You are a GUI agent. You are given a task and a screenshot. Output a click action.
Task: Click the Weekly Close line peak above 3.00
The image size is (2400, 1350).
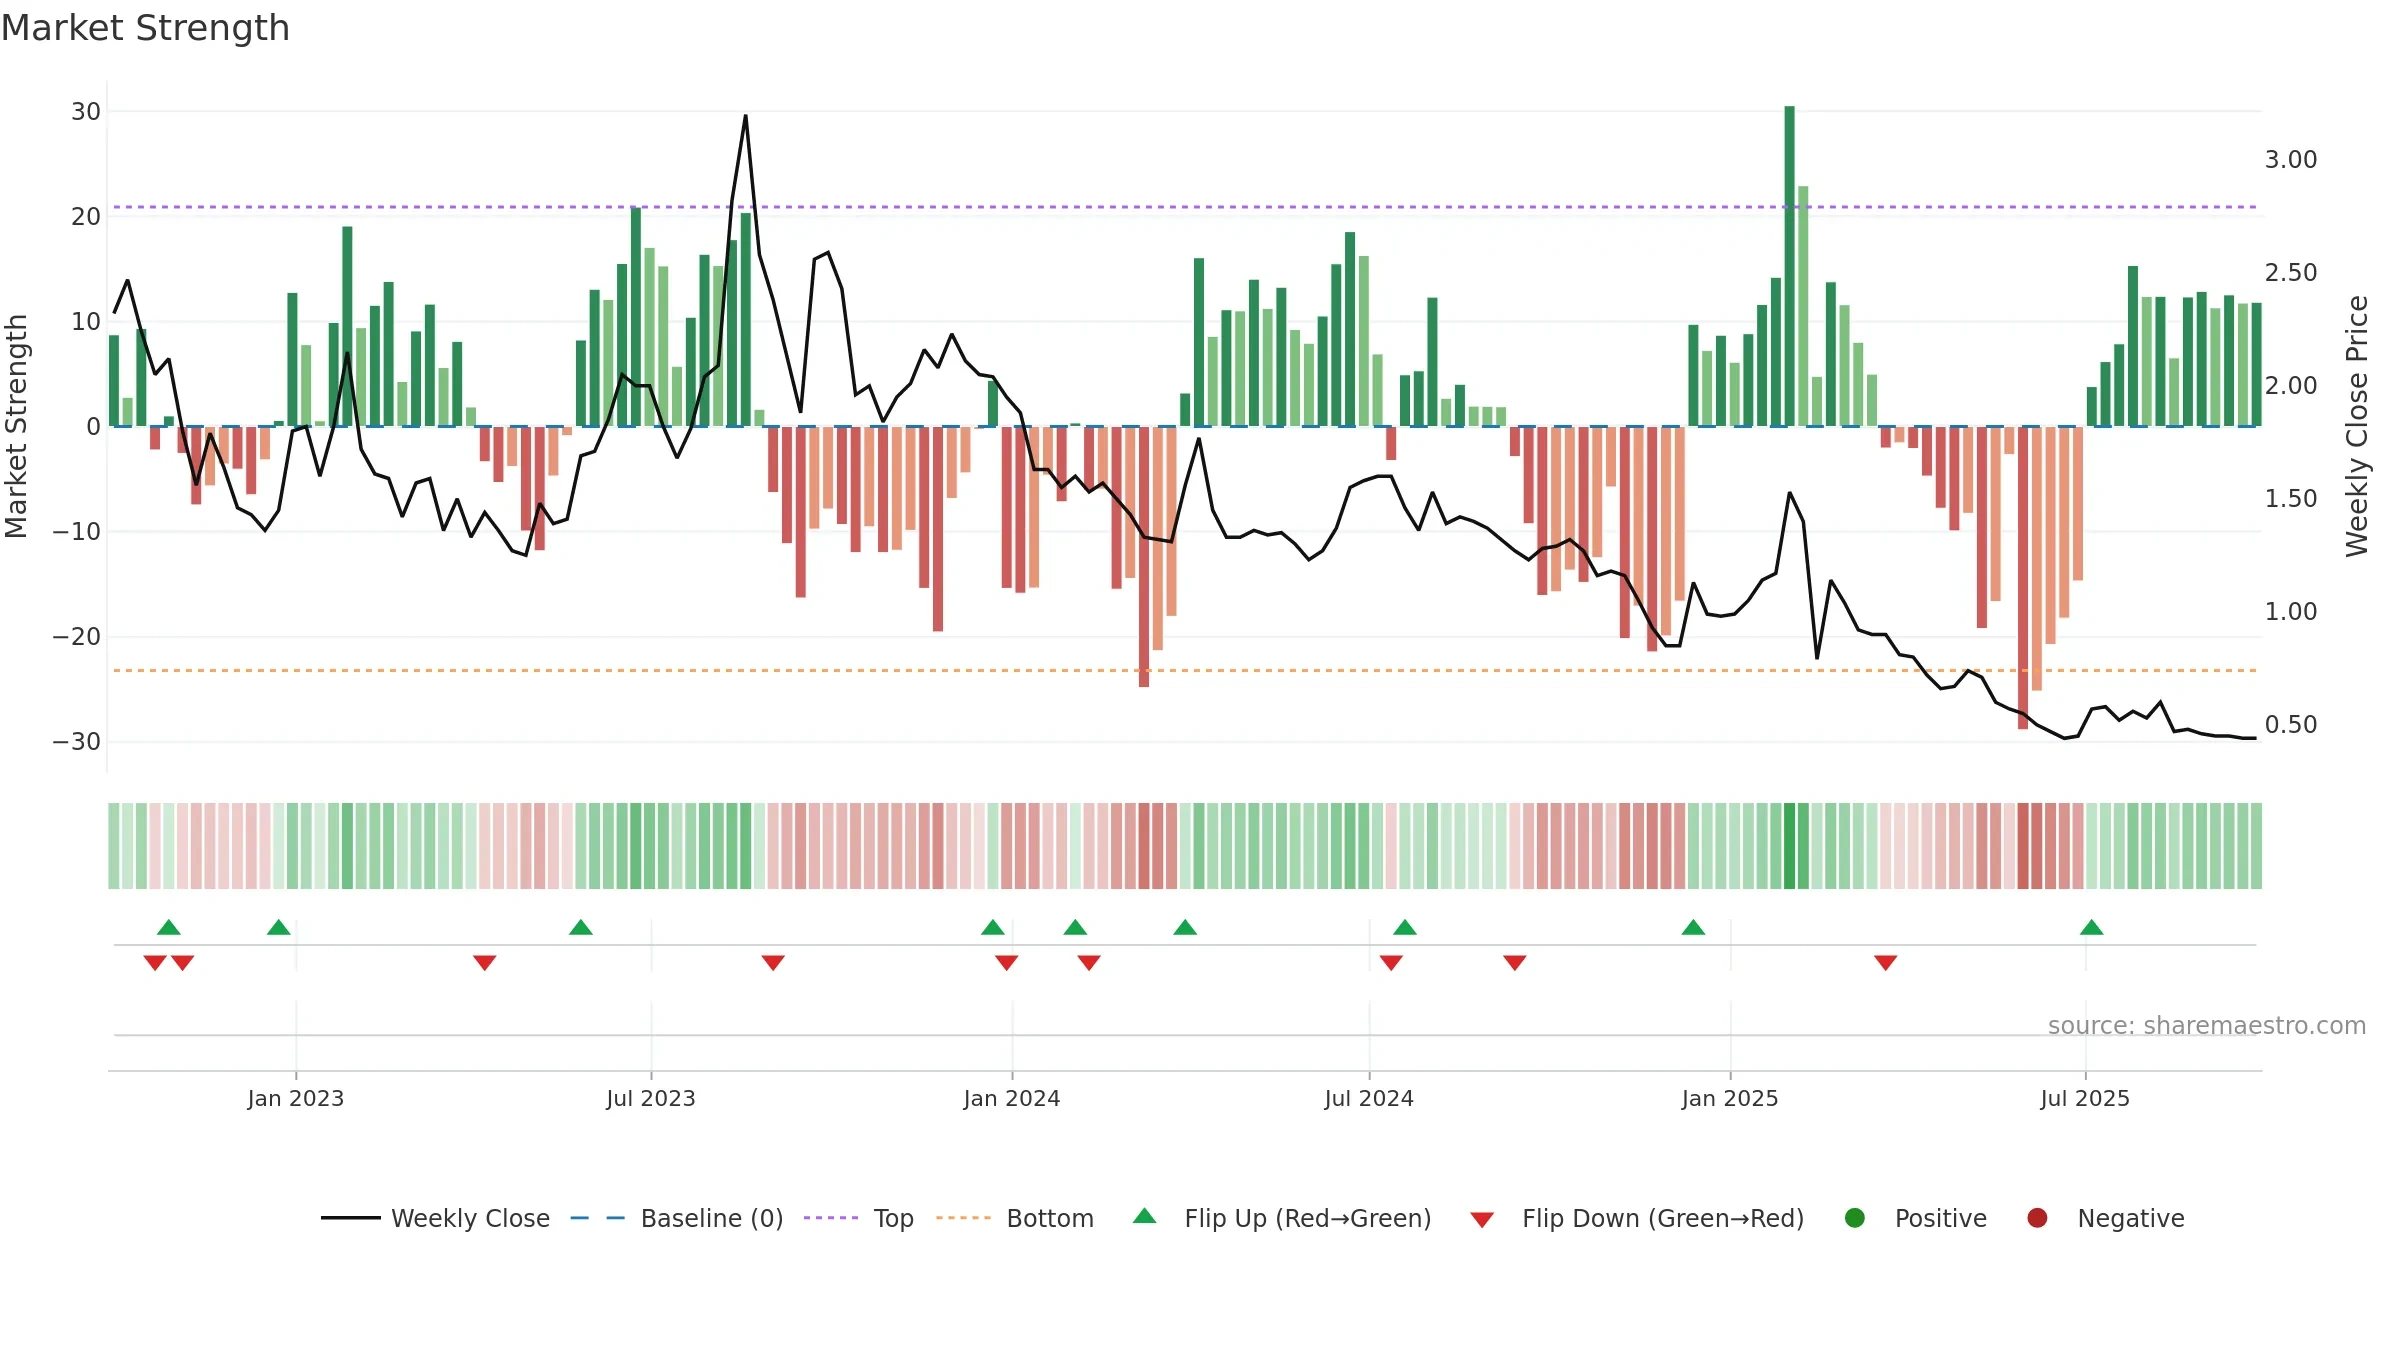pyautogui.click(x=746, y=117)
